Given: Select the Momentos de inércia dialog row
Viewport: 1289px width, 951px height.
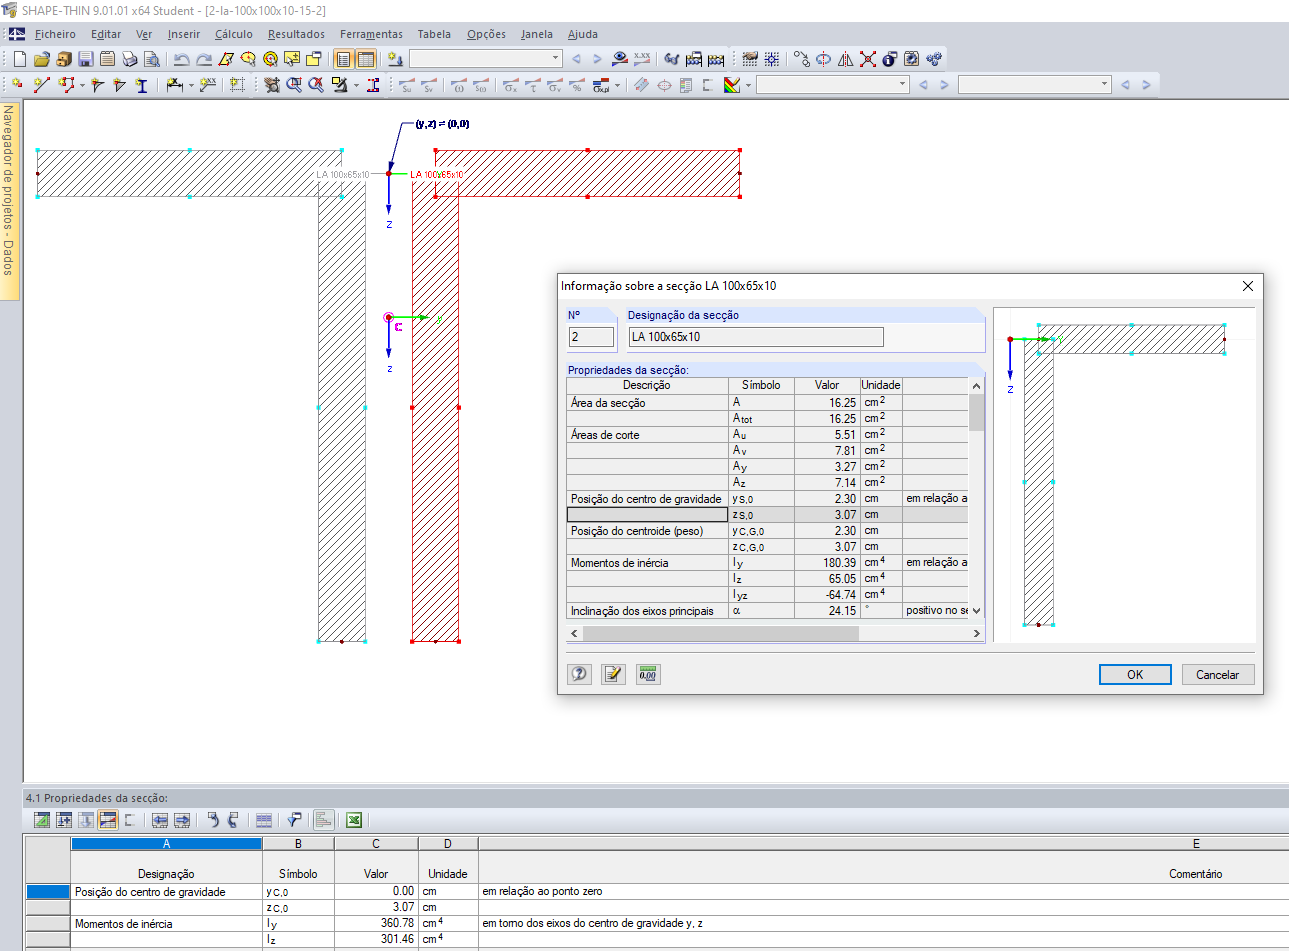Looking at the screenshot, I should pos(767,562).
